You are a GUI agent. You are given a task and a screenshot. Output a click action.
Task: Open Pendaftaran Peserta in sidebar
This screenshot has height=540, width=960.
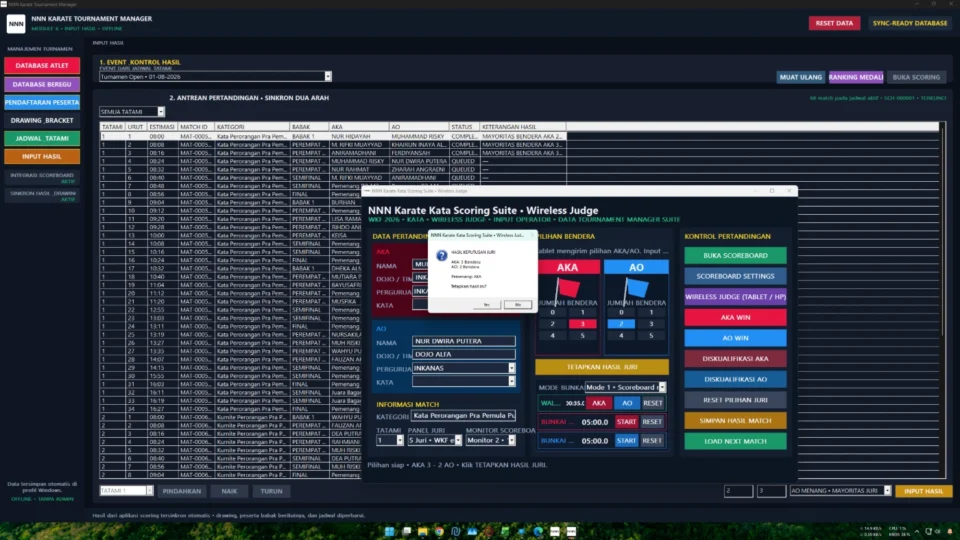(42, 102)
